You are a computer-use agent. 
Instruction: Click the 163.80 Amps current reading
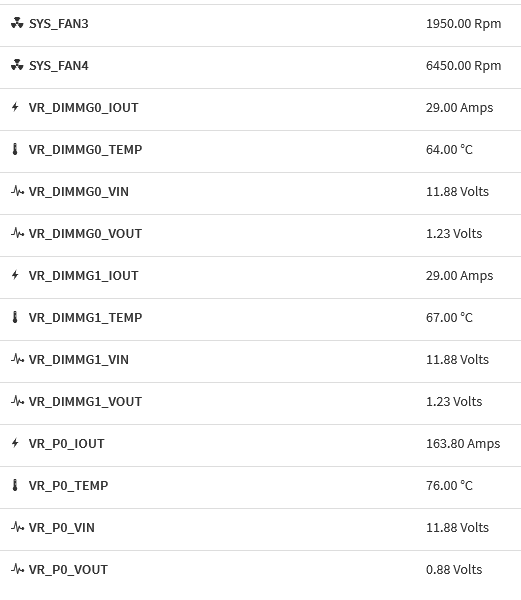[x=463, y=443]
